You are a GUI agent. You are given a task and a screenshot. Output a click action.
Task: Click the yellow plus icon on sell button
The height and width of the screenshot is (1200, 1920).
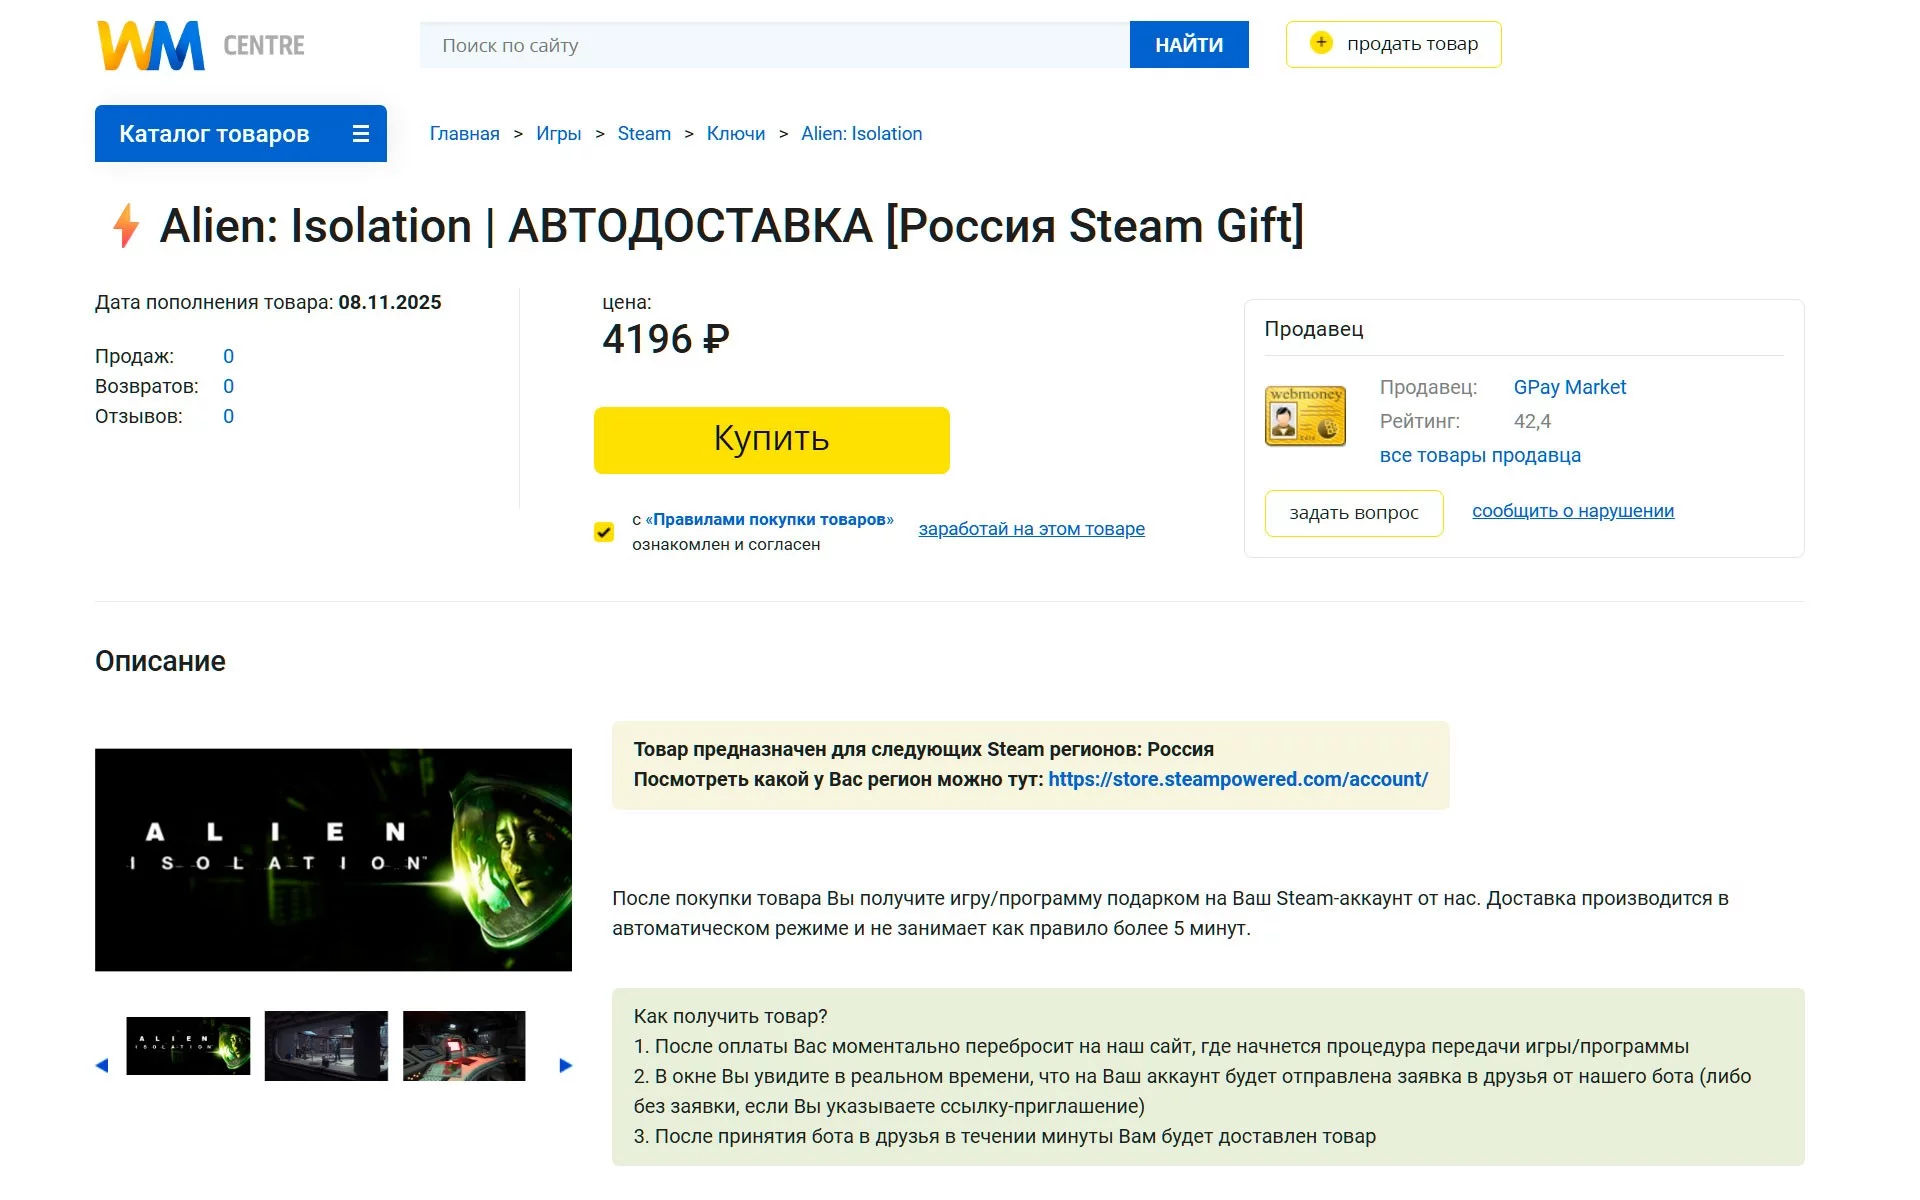tap(1321, 43)
